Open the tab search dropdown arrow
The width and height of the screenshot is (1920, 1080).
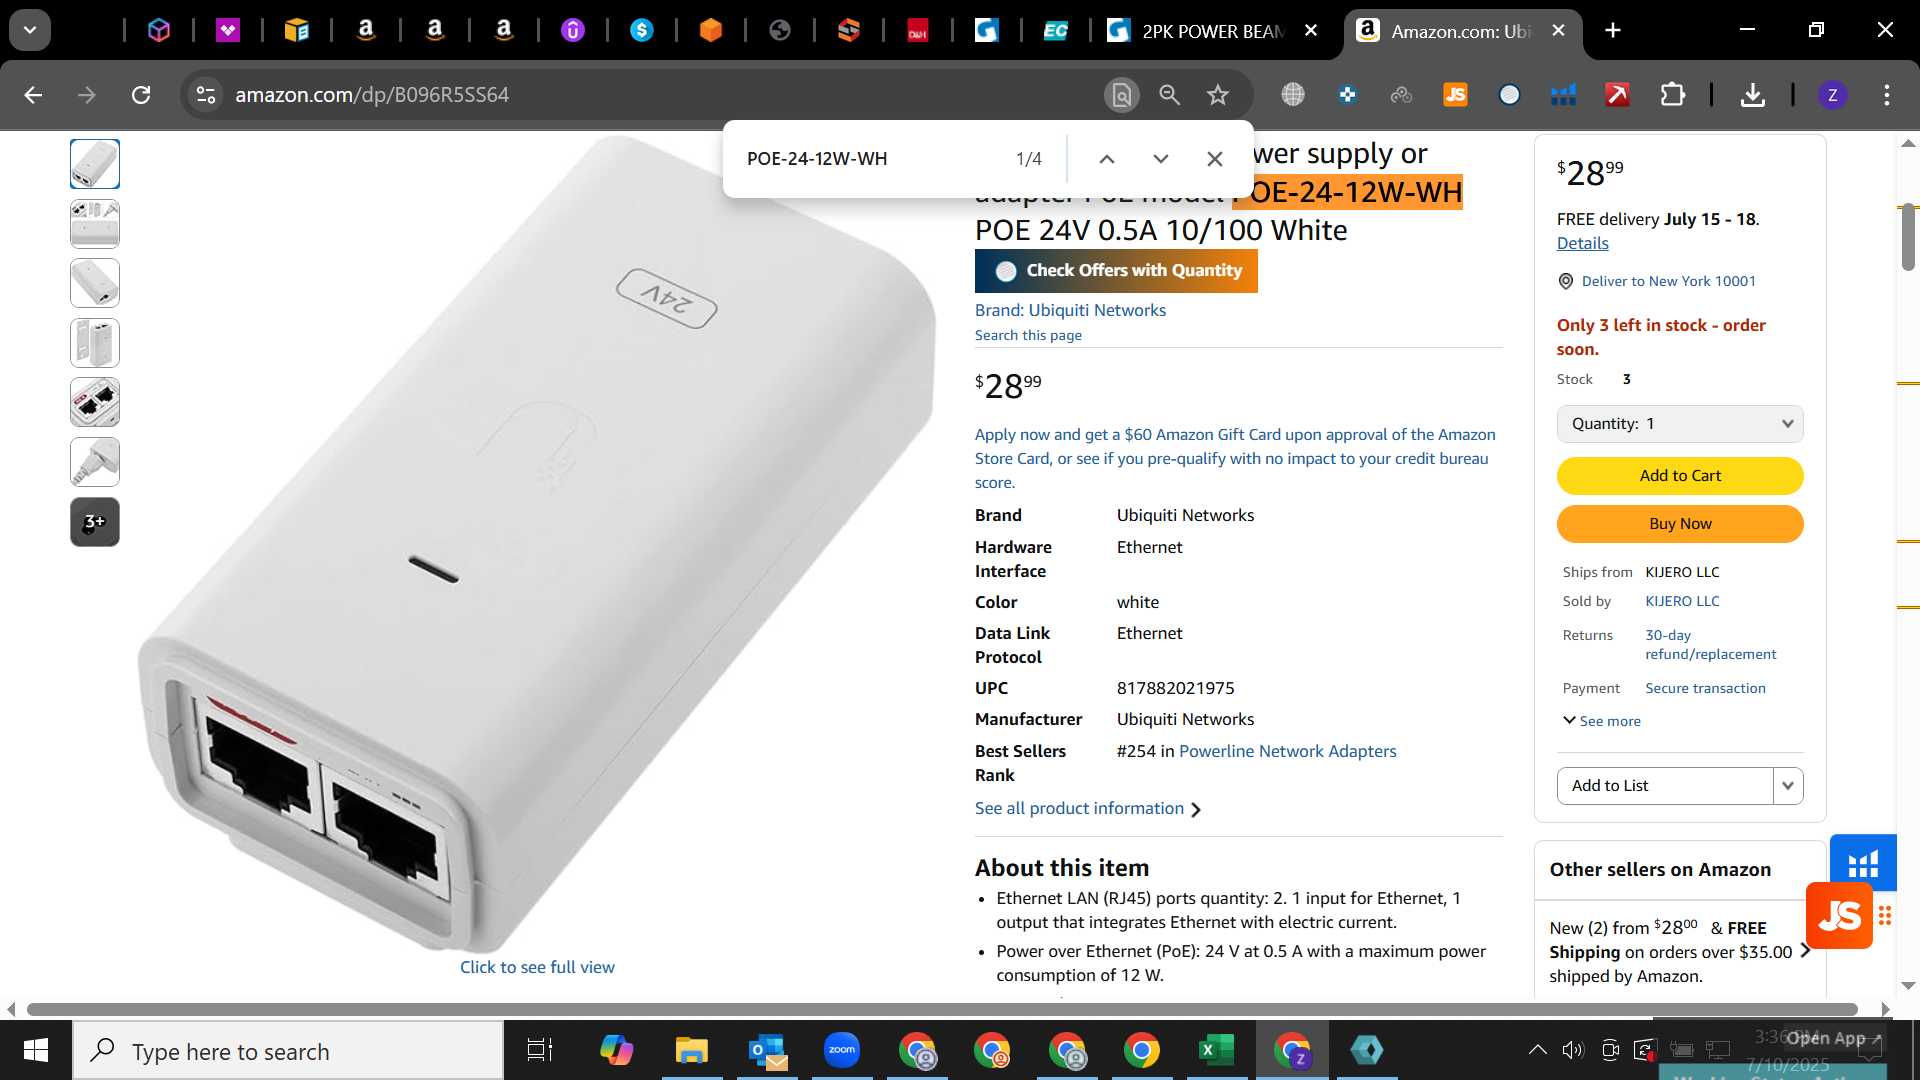point(30,30)
